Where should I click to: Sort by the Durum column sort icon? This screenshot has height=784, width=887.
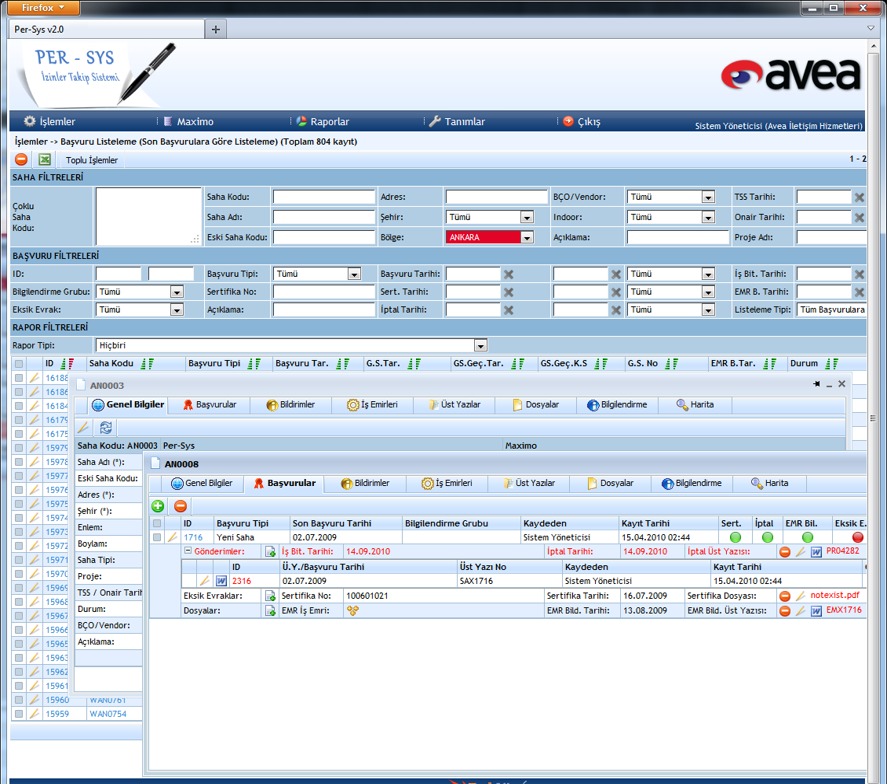[x=832, y=364]
